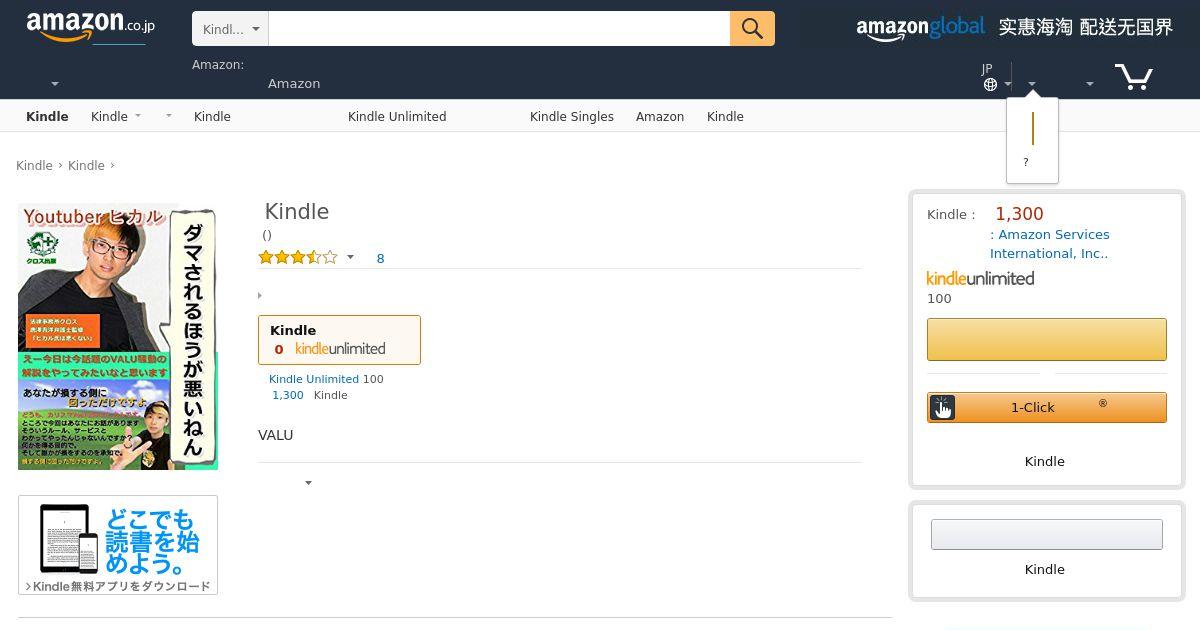Viewport: 1200px width, 630px height.
Task: Click the Amazon.co.jp logo
Action: pyautogui.click(x=90, y=28)
